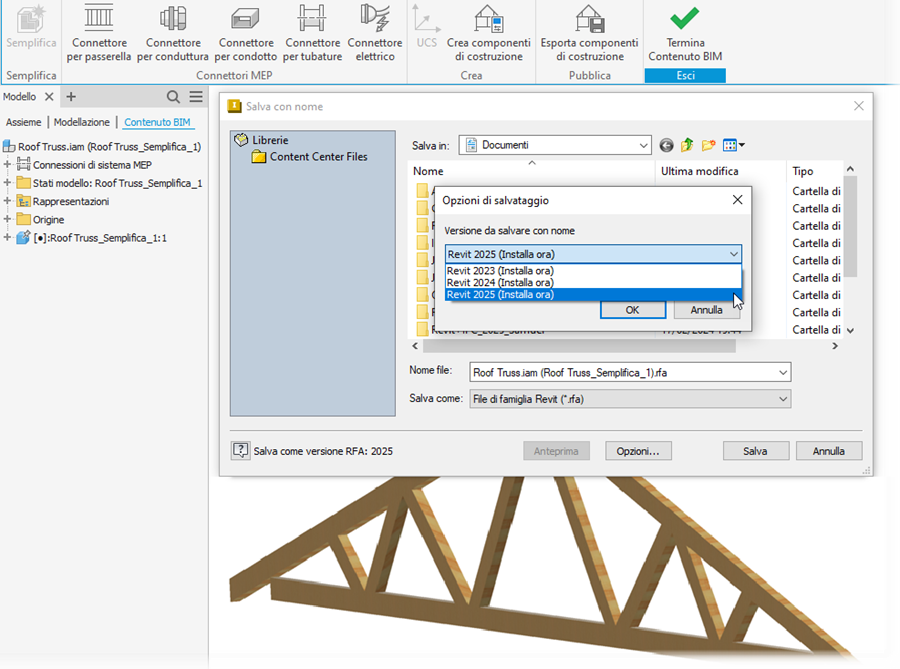Viewport: 900px width, 669px height.
Task: Click the Esci panel label
Action: [685, 76]
